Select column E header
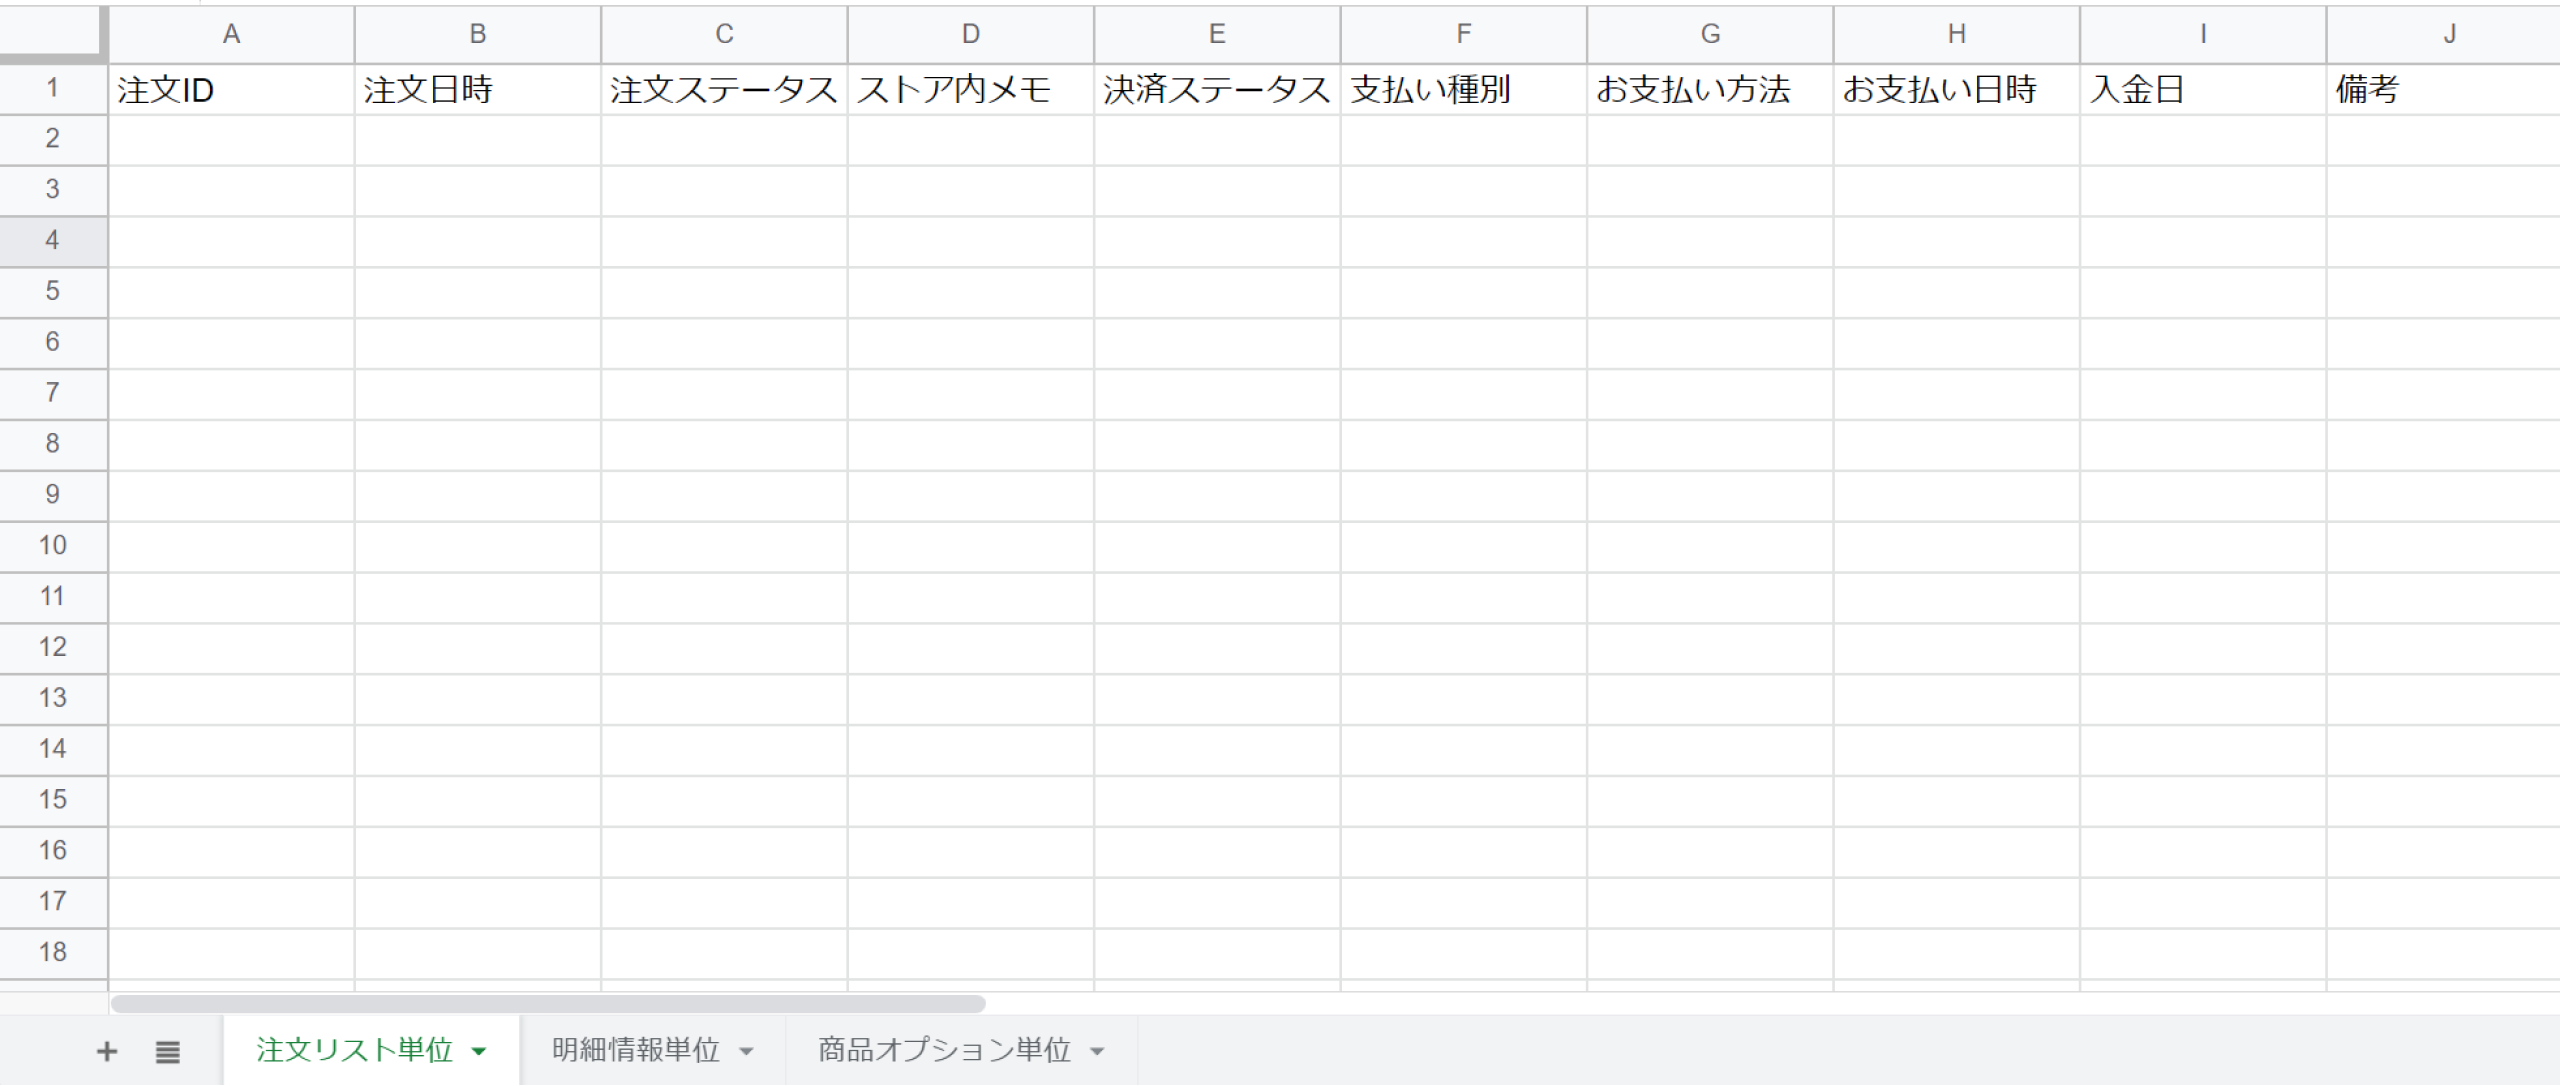 point(1217,34)
